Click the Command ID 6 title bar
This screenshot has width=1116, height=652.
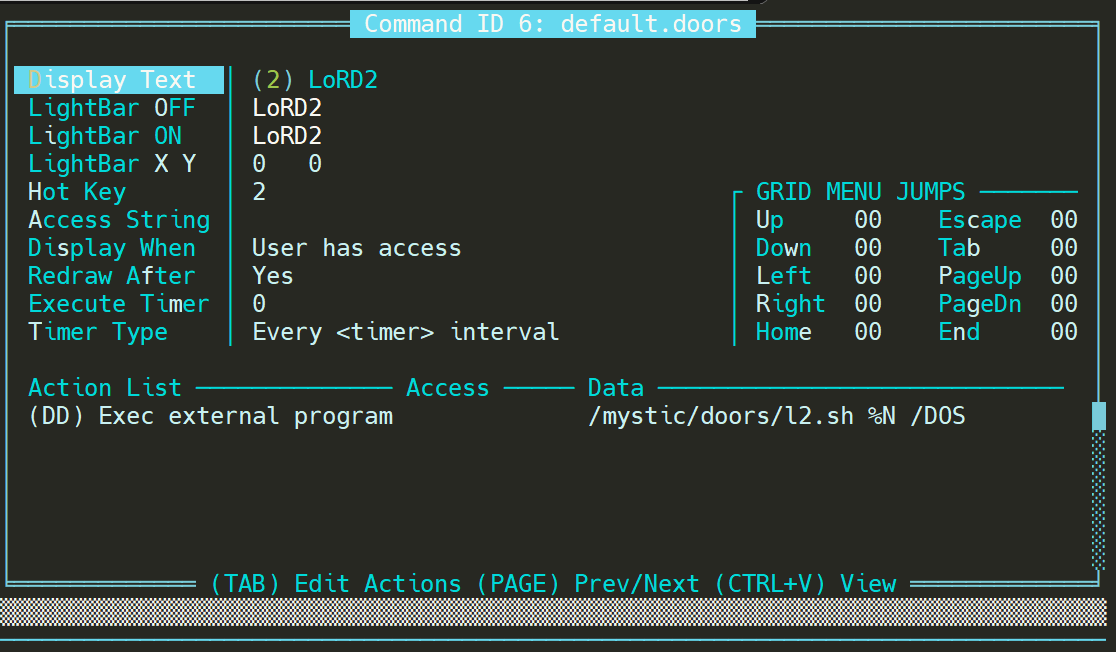(x=552, y=23)
